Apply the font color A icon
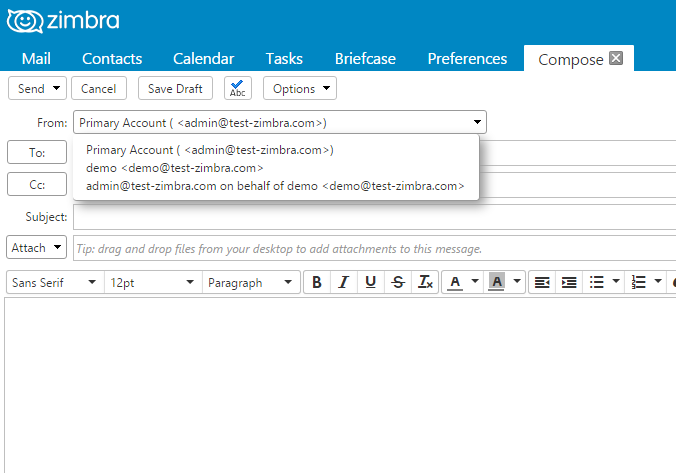Screen dimensions: 676x473 pyautogui.click(x=455, y=282)
